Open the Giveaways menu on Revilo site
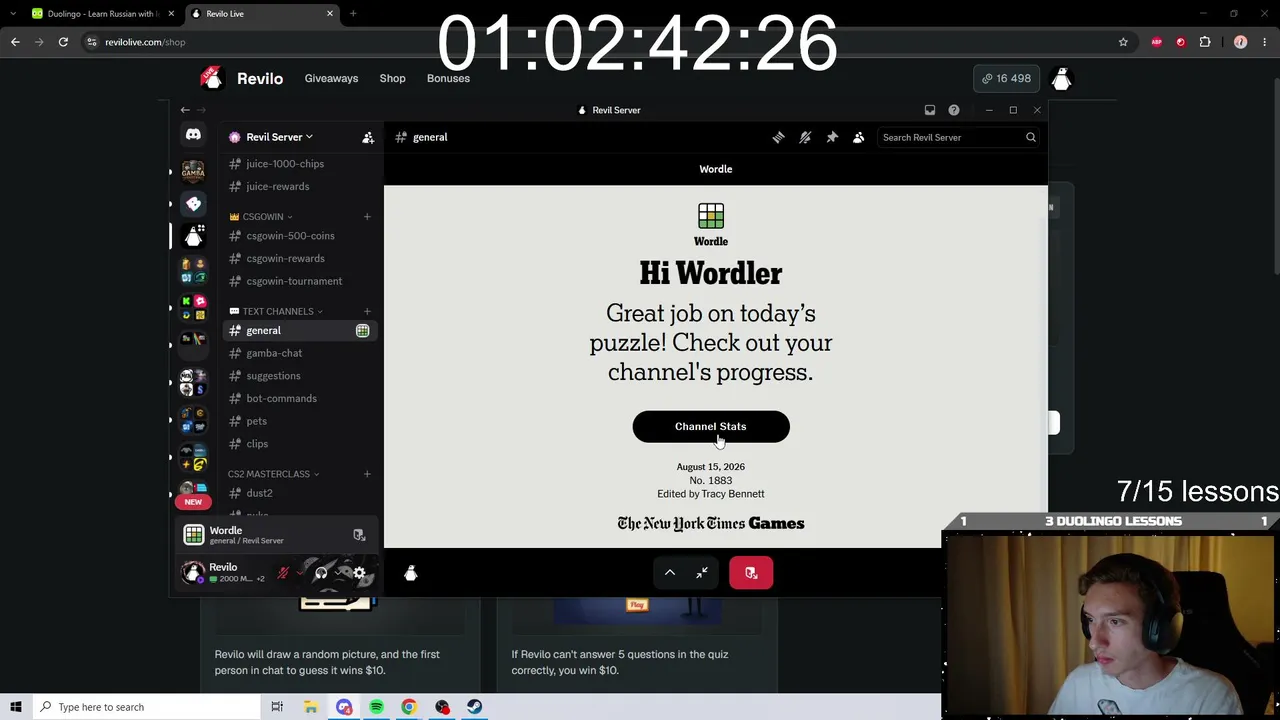 331,78
